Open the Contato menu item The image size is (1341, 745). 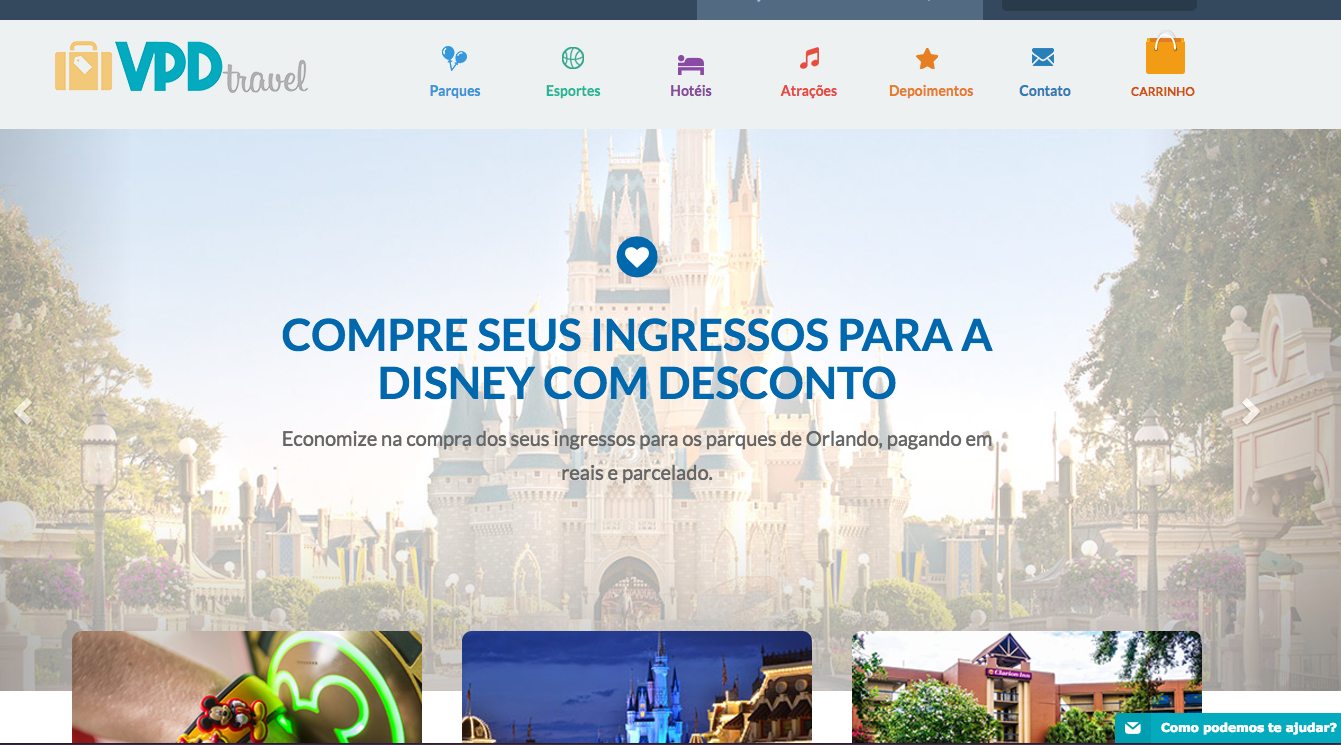point(1045,91)
